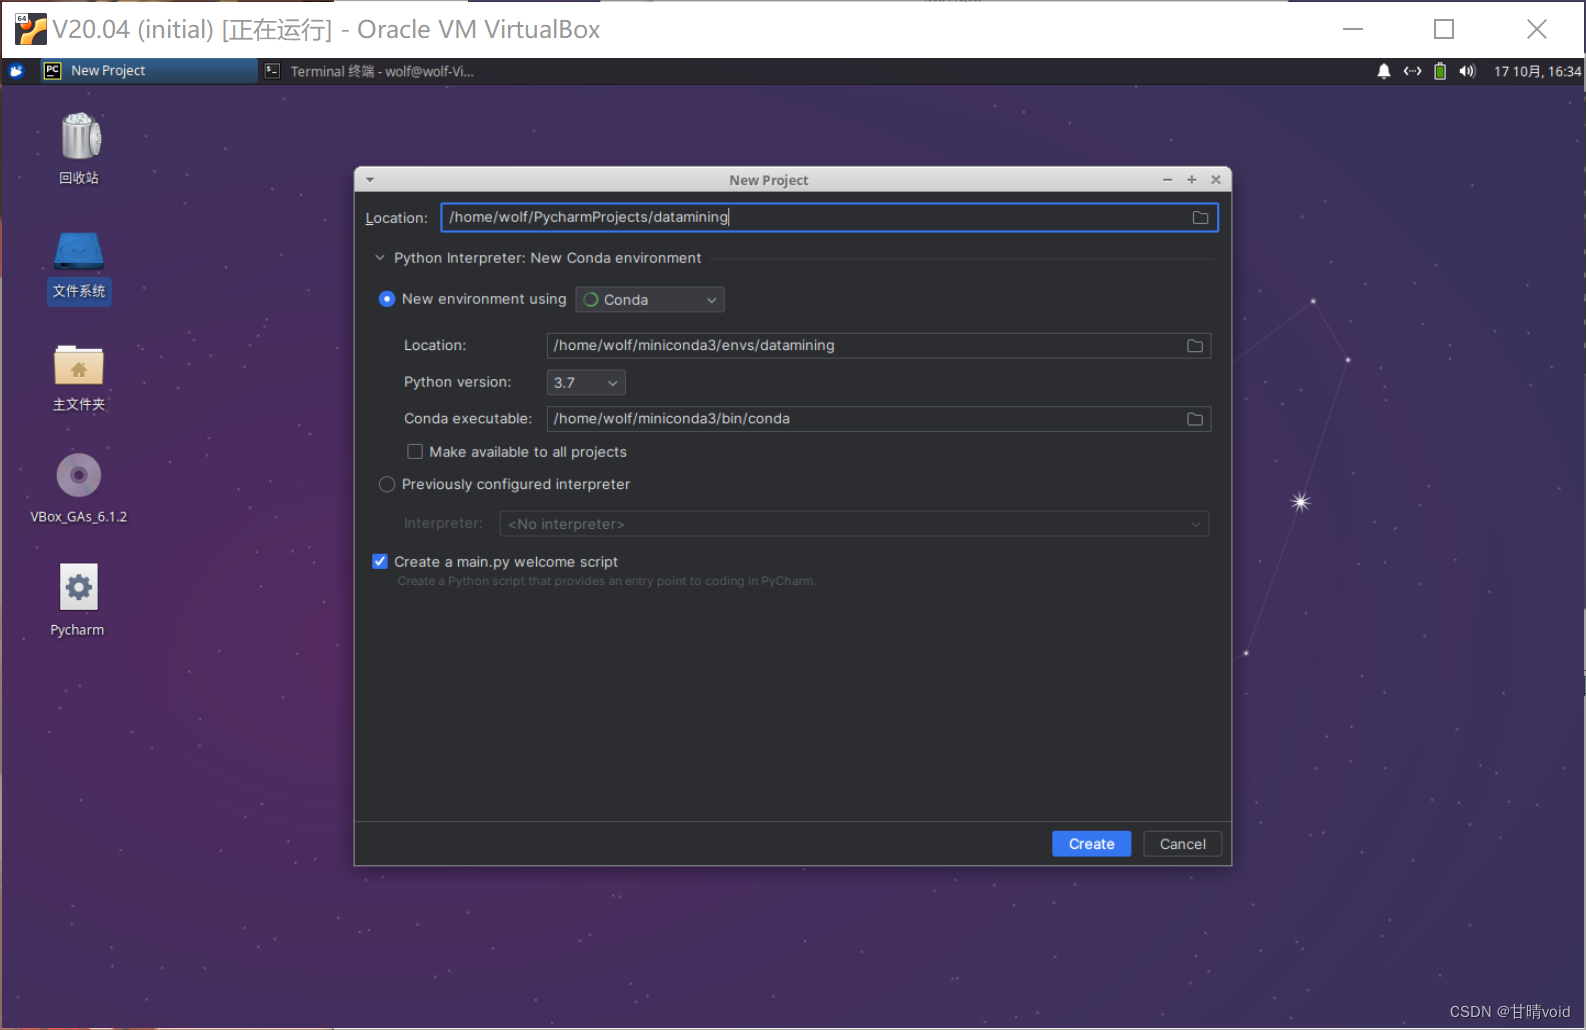Enable Make available to all projects
This screenshot has width=1586, height=1030.
point(415,452)
